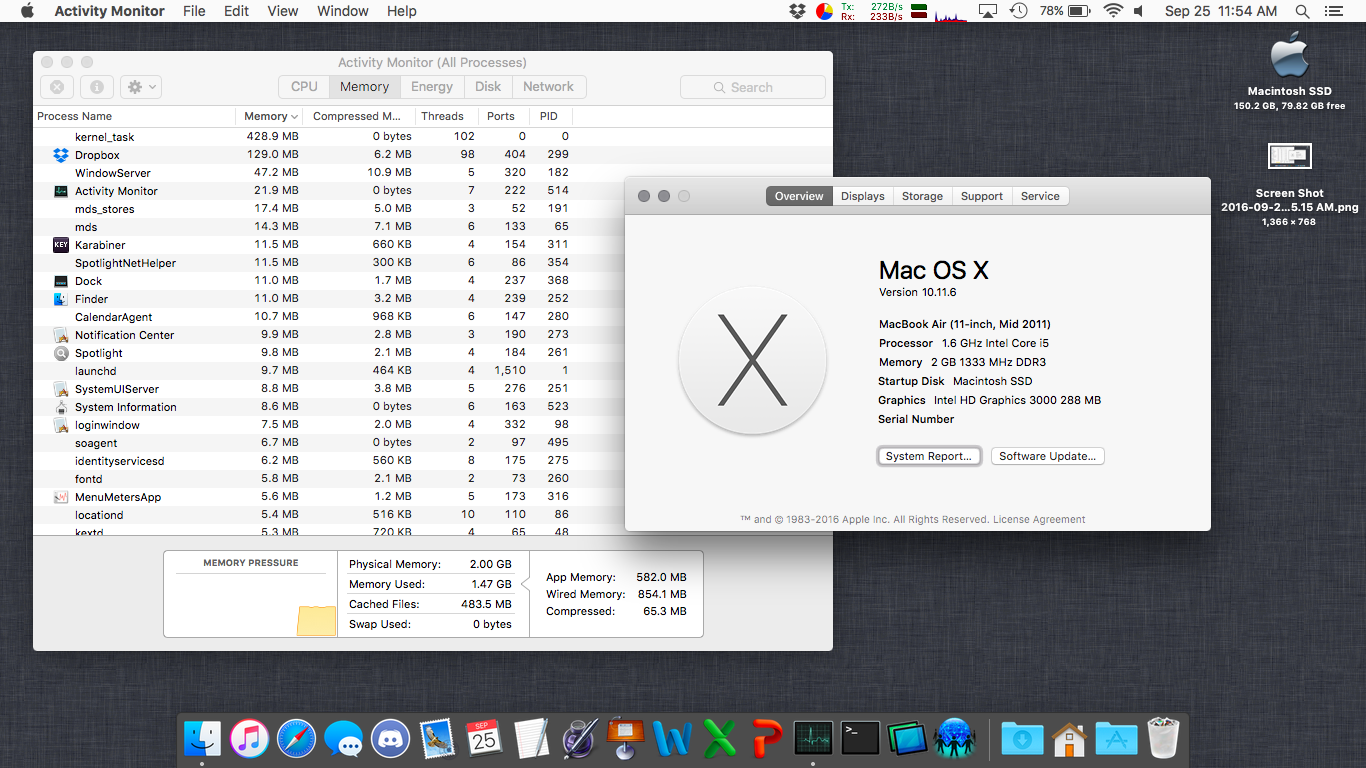The image size is (1366, 768).
Task: Switch to the Displays tab in About This Mac
Action: [x=862, y=196]
